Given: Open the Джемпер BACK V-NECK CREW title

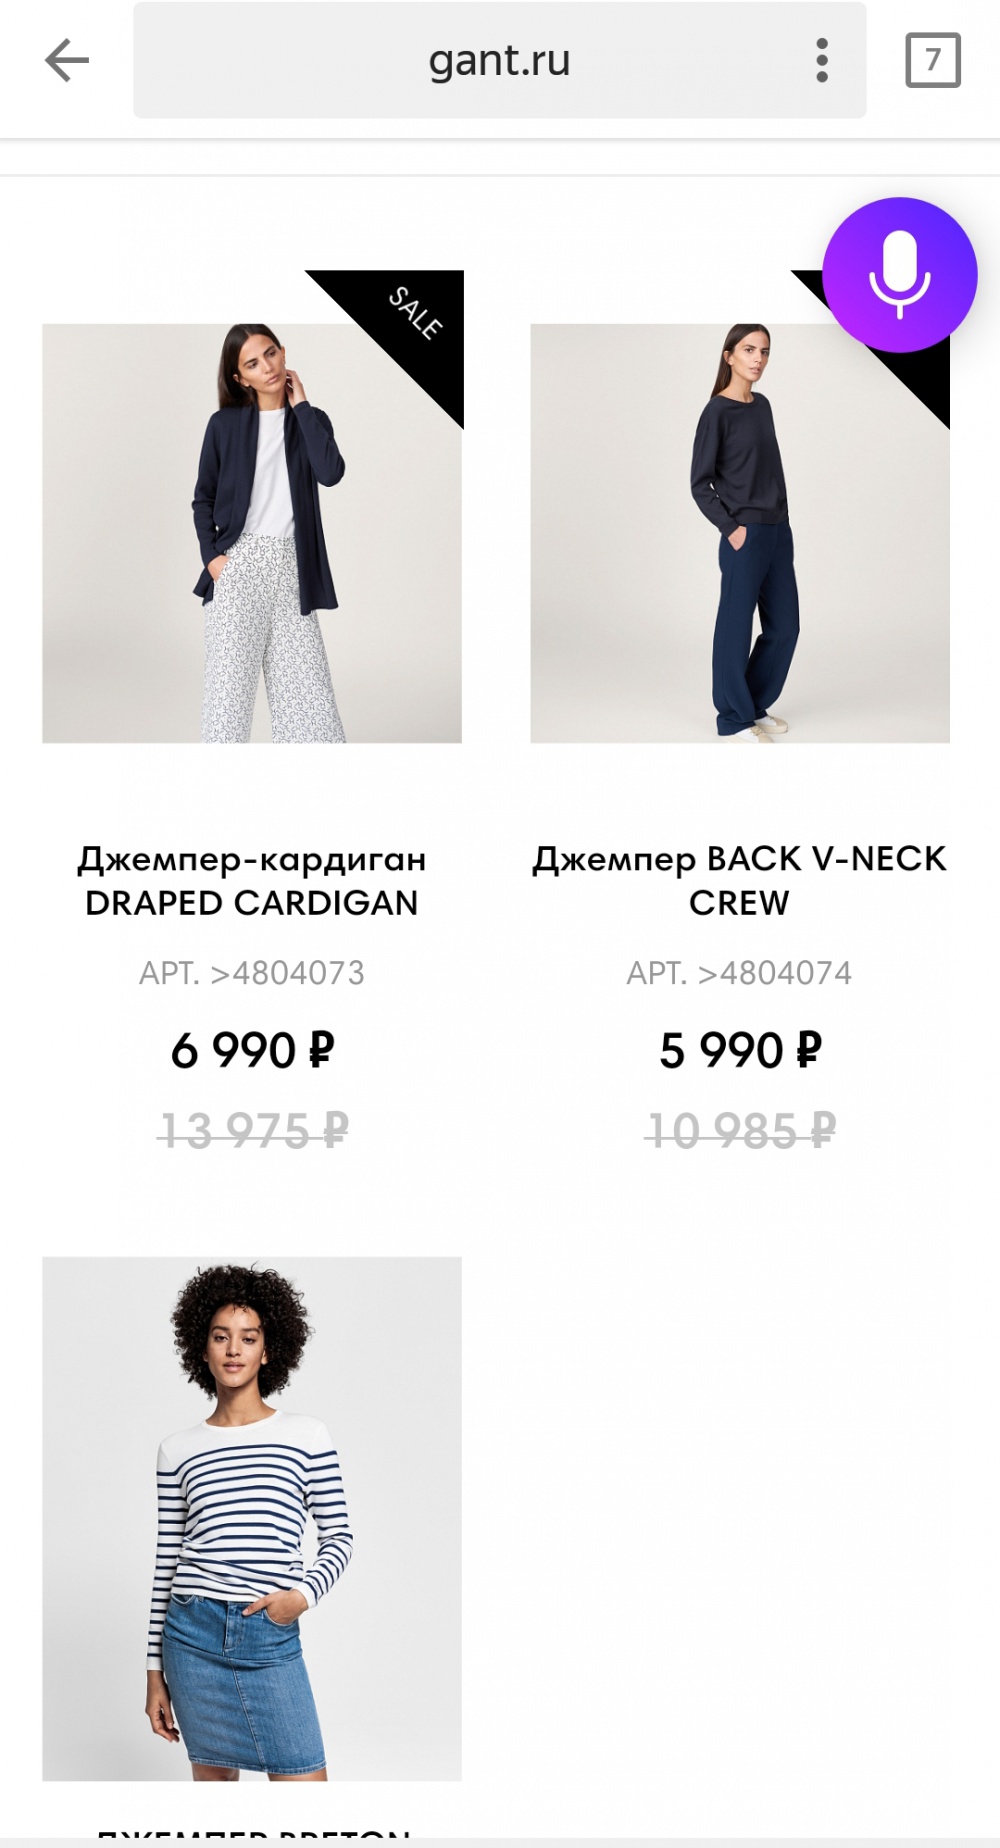Looking at the screenshot, I should tap(740, 880).
